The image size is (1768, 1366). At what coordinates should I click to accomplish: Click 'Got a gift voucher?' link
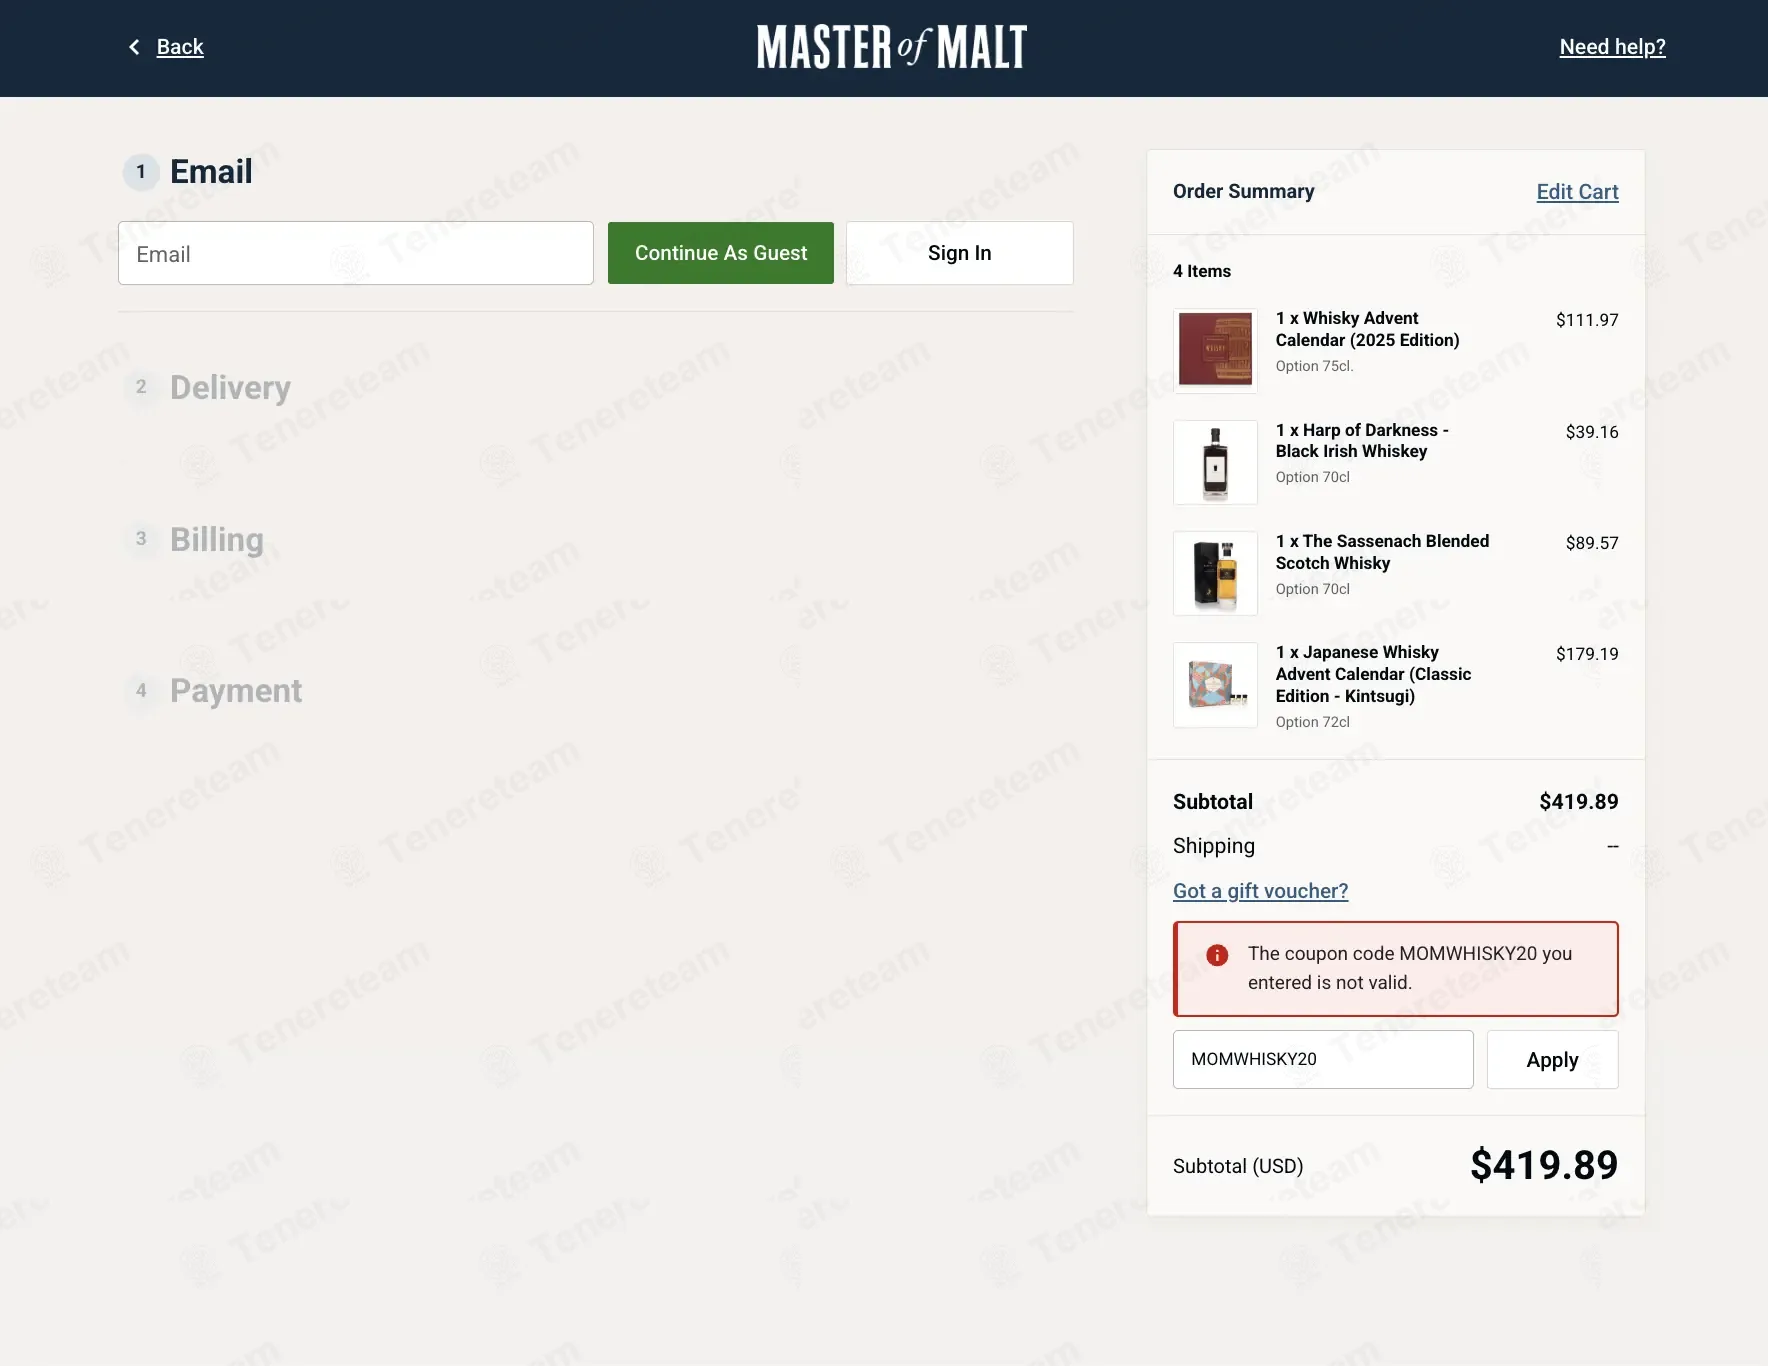1260,891
